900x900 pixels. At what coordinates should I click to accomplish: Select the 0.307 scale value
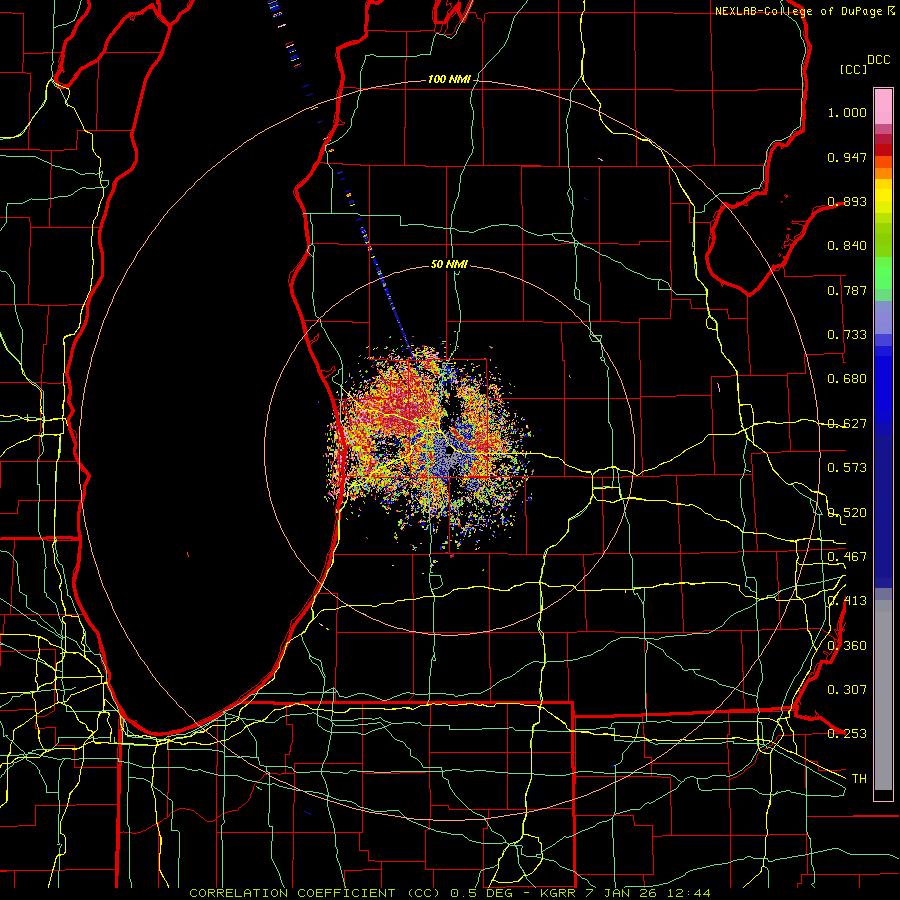(x=847, y=690)
